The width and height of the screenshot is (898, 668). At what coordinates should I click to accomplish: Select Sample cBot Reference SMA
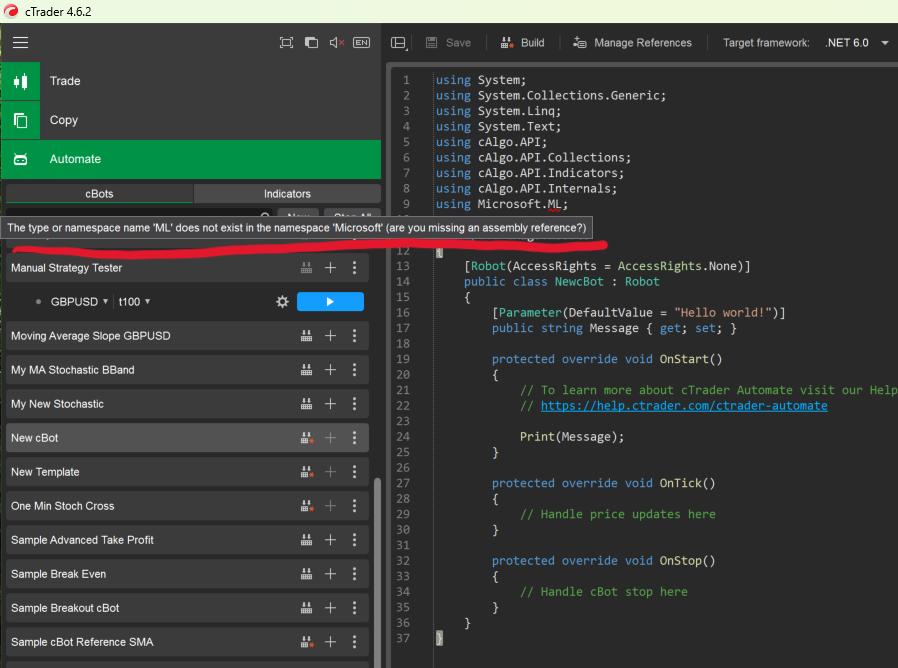click(187, 642)
